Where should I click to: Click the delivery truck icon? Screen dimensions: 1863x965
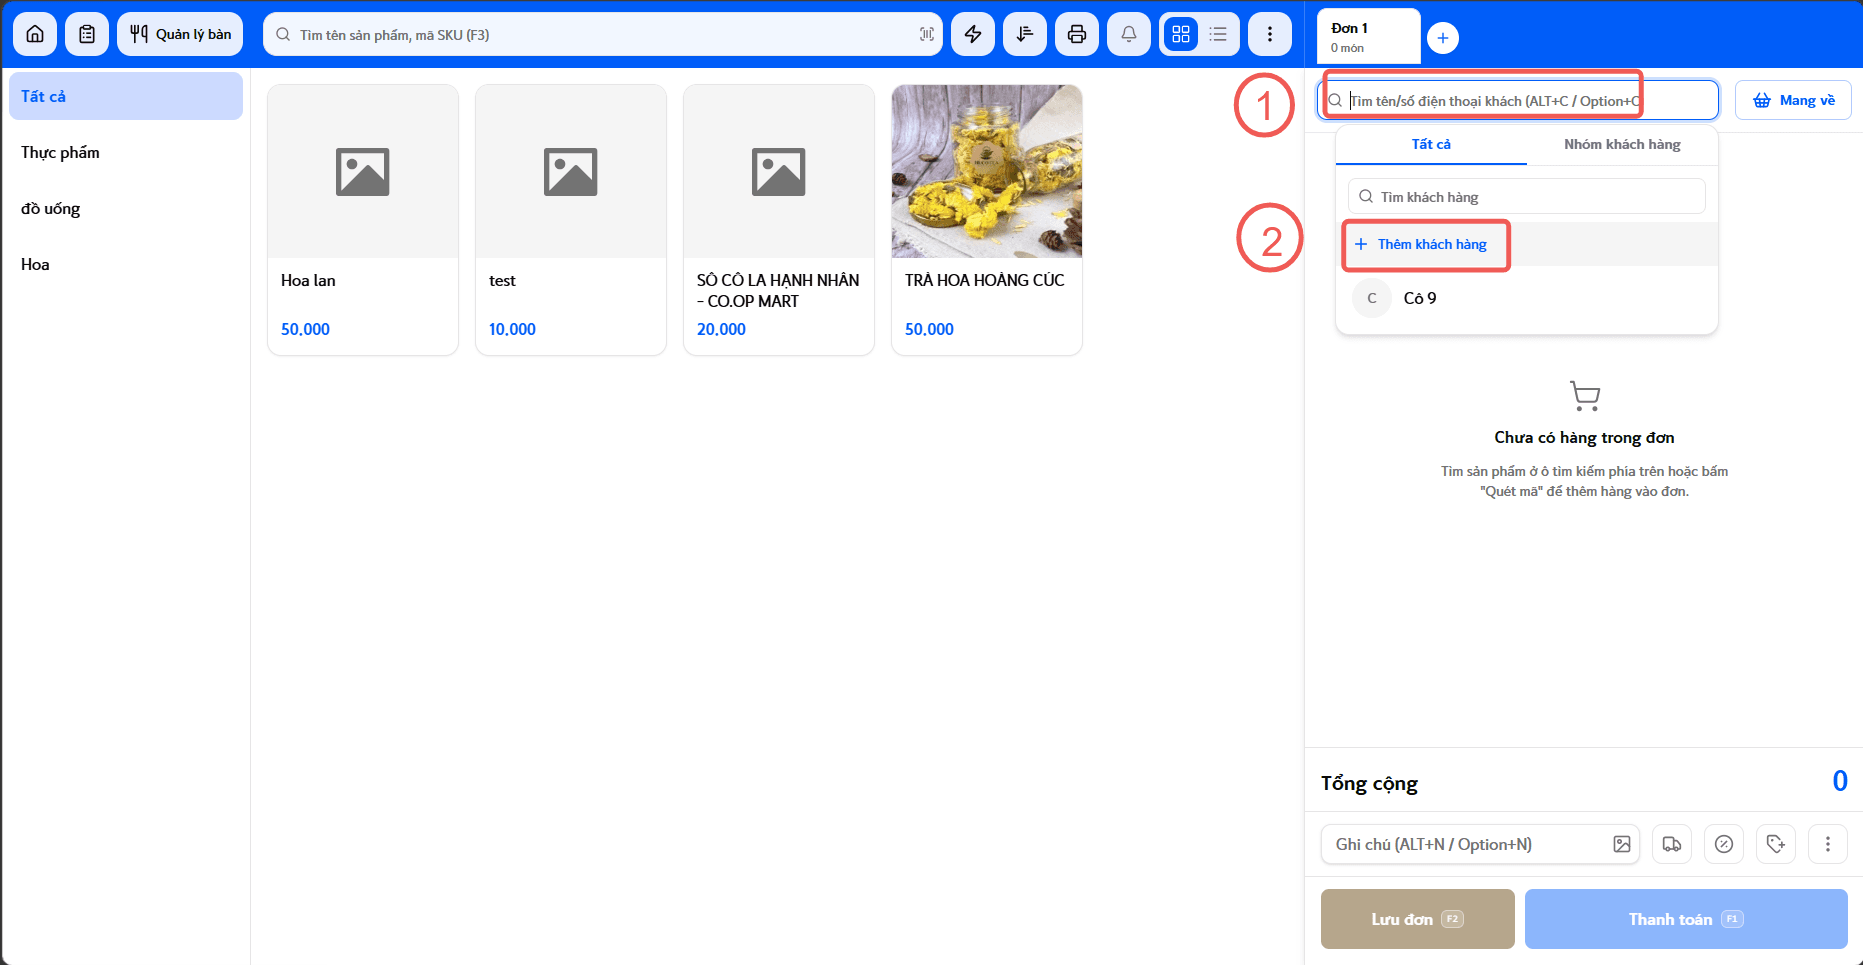click(1672, 844)
